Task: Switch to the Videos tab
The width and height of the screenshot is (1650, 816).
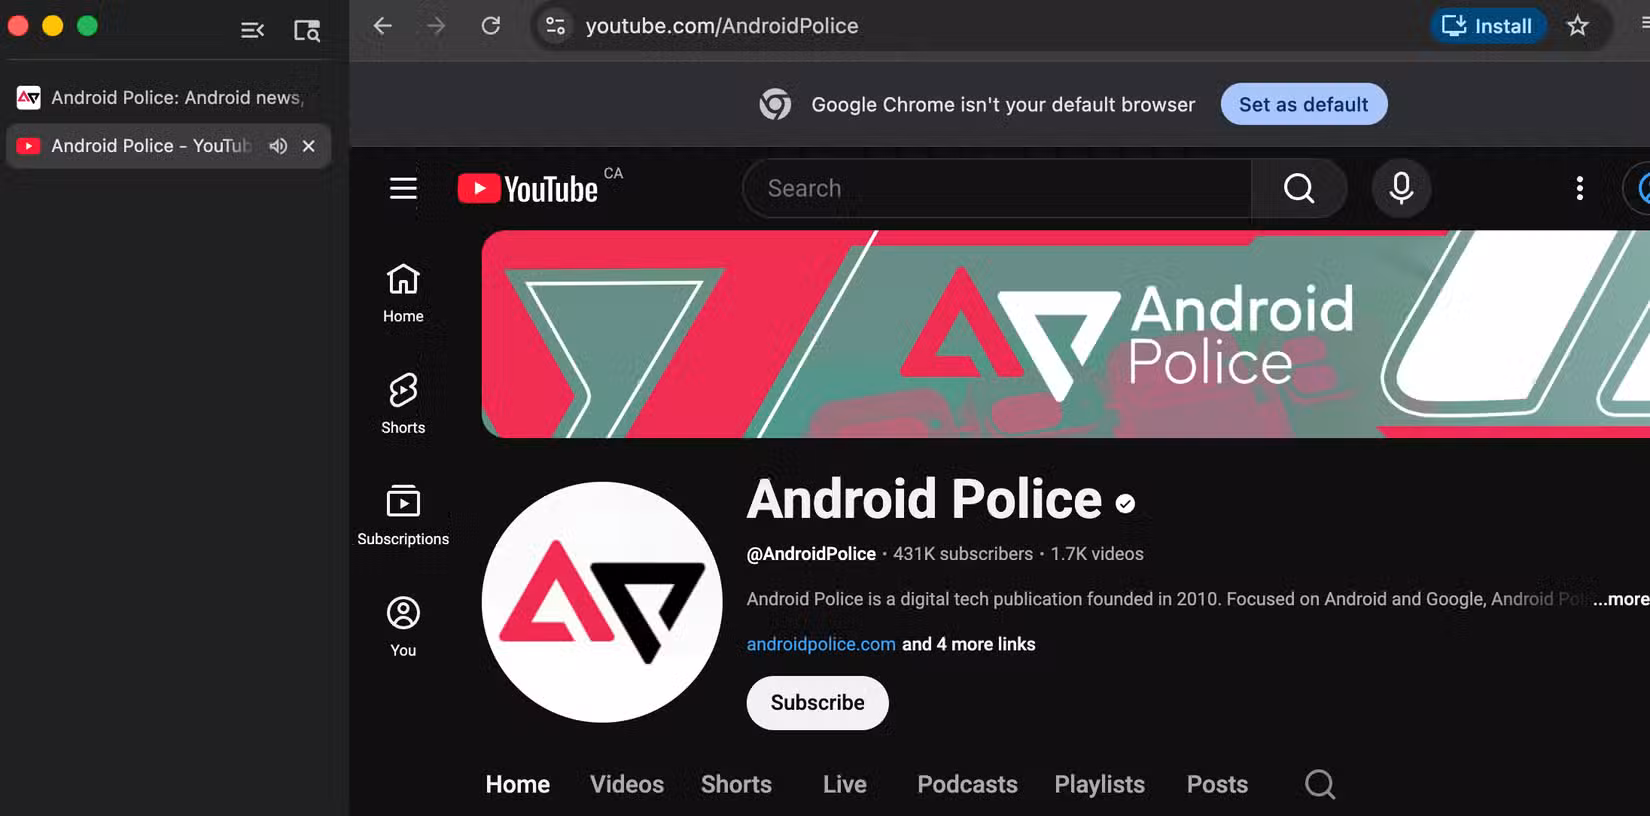Action: tap(626, 784)
